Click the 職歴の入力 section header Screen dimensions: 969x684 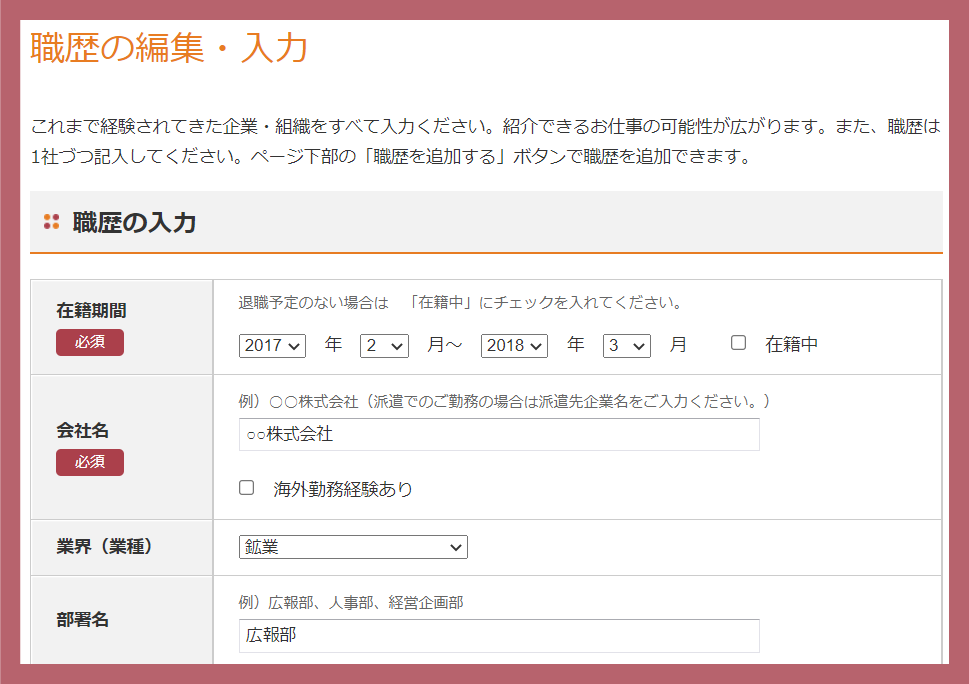(x=134, y=222)
